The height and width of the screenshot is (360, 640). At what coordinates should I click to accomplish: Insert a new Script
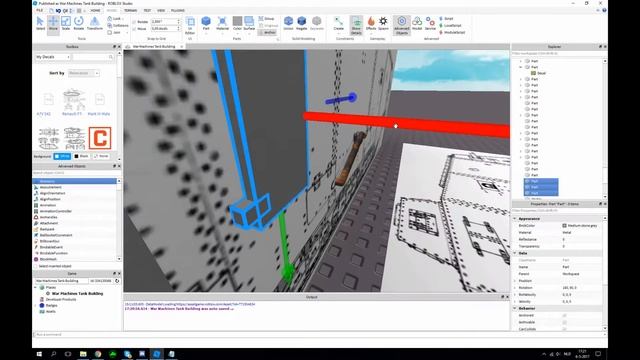[x=446, y=19]
